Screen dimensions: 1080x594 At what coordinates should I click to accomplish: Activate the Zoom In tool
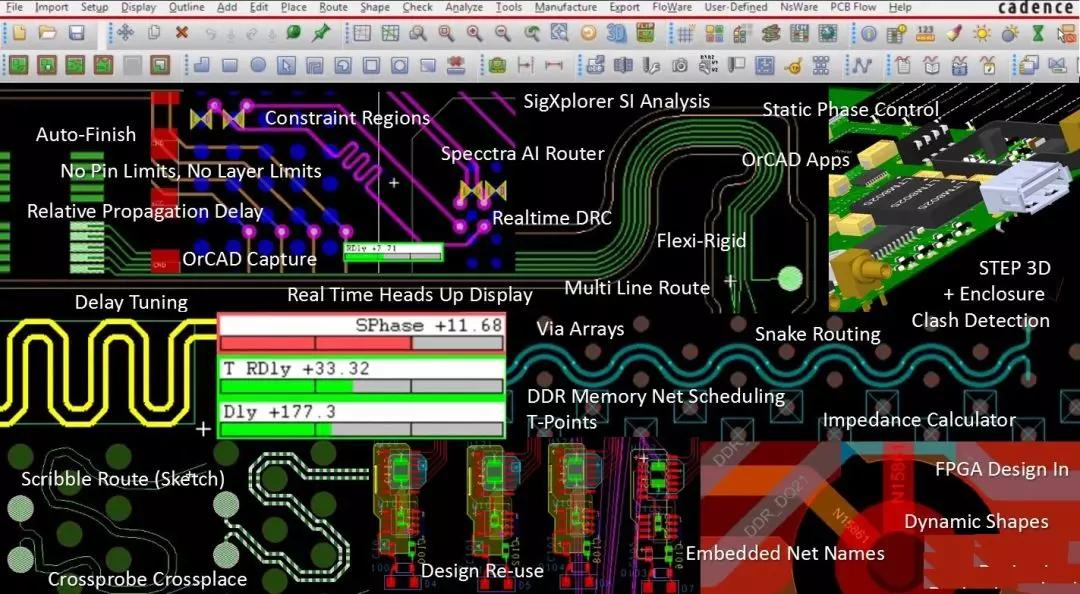474,36
